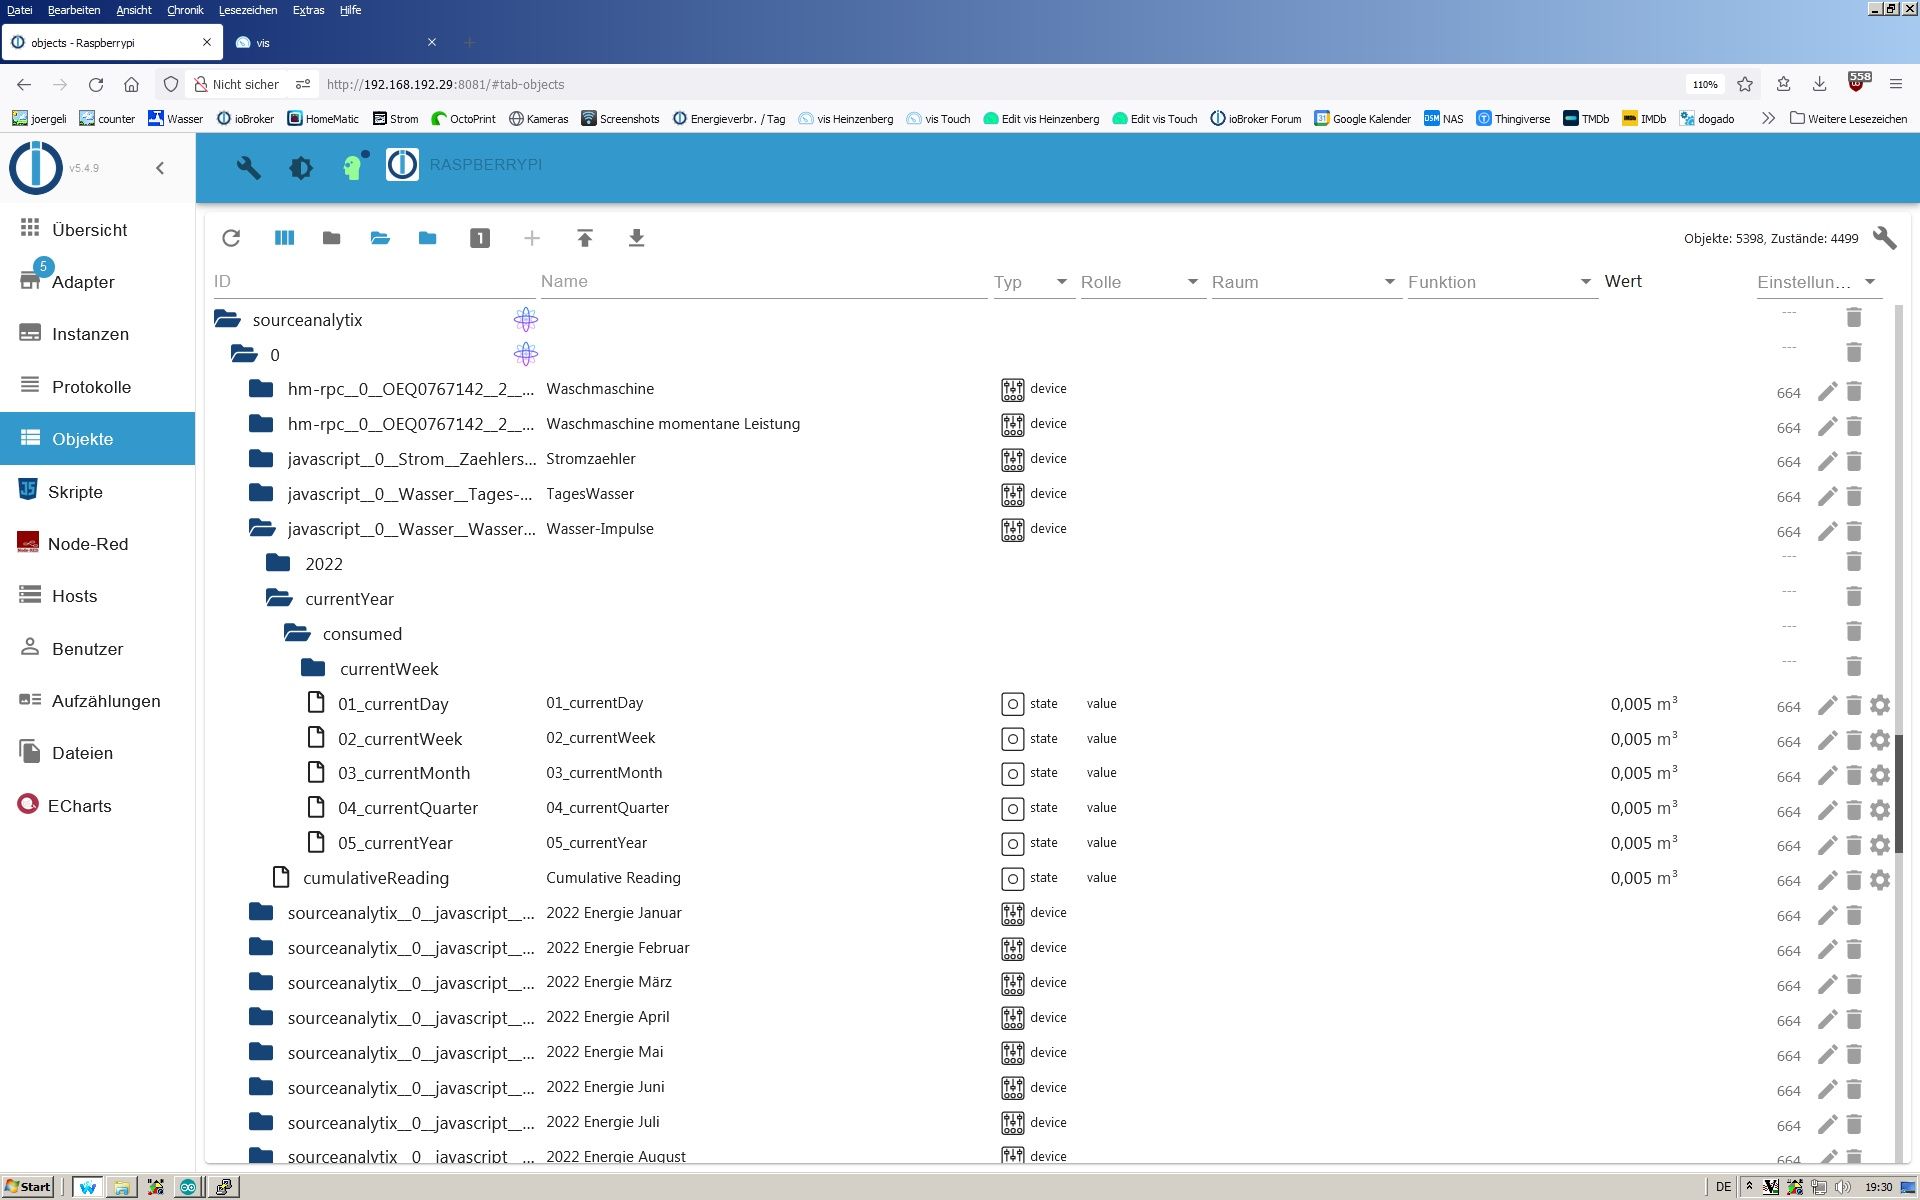1920x1200 pixels.
Task: Open column visibility settings icon
Action: coord(284,238)
